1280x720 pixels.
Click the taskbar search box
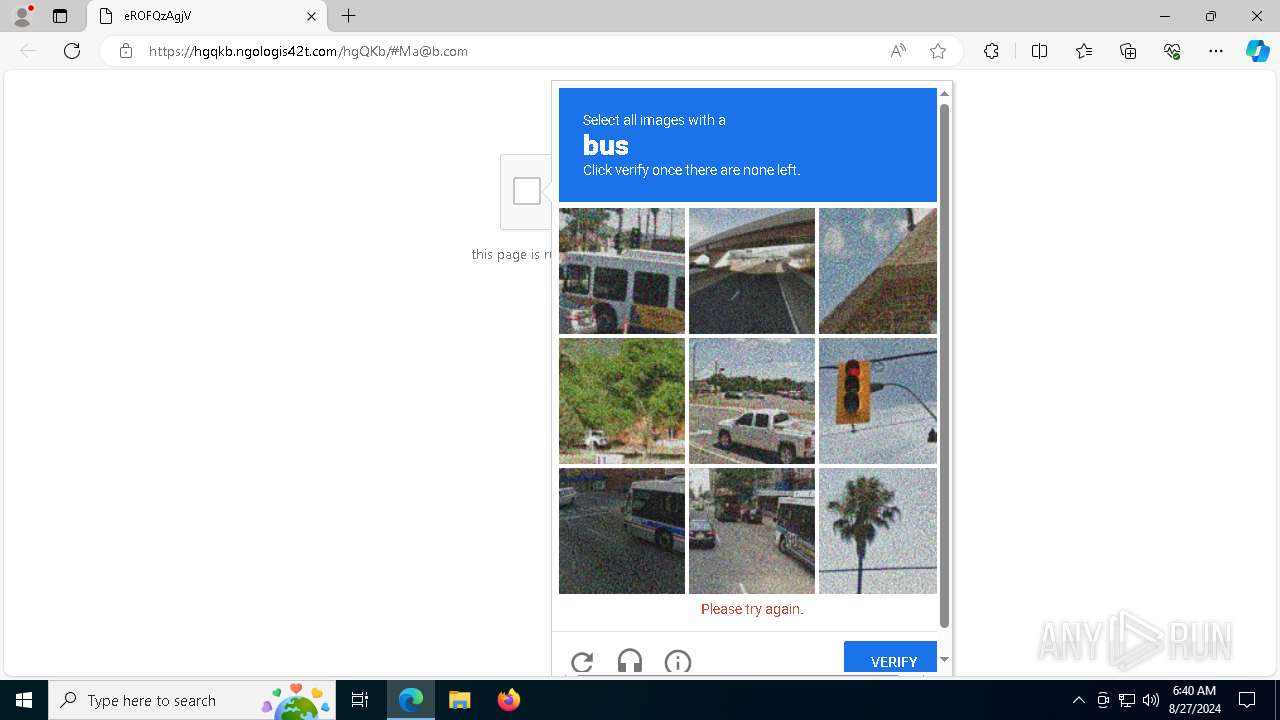(192, 700)
